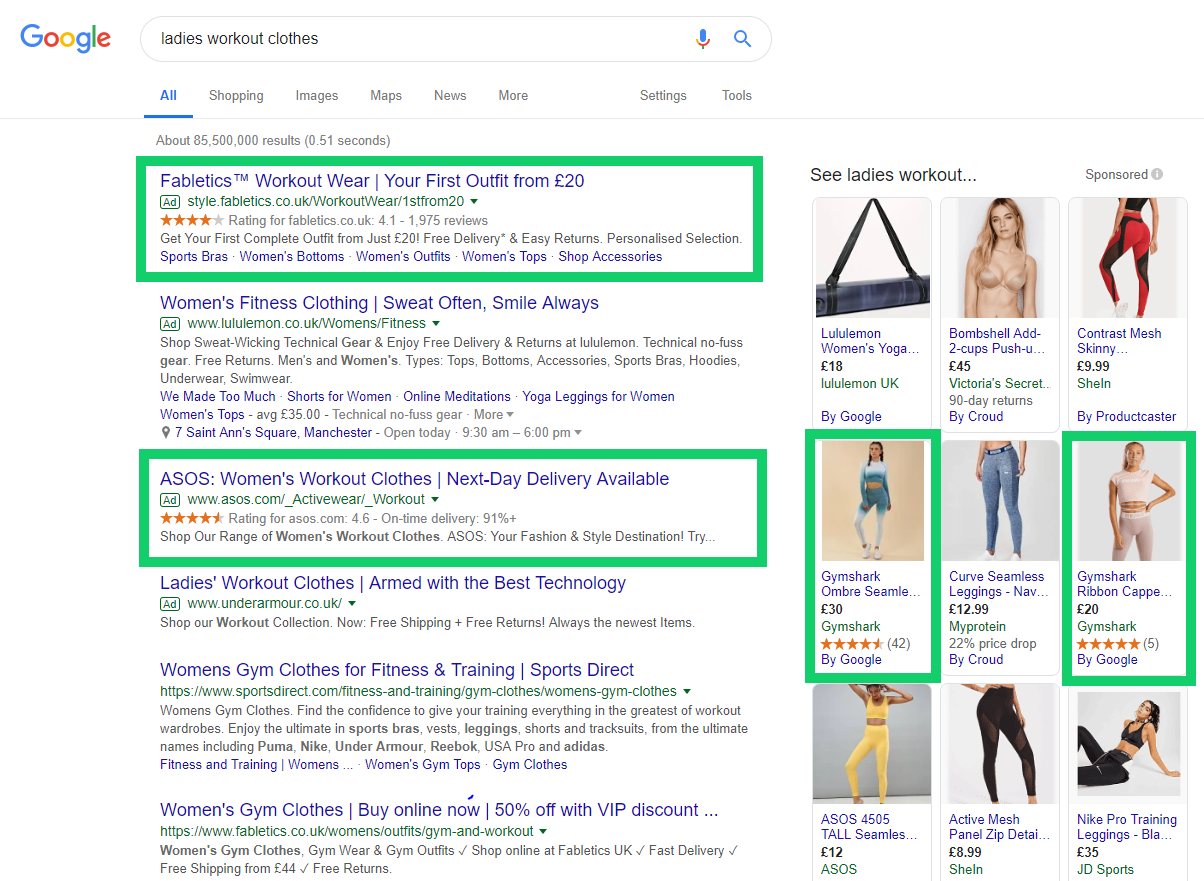Expand dropdown arrow next to www.lululemon.co.uk URL
Screen dimensions: 1204x881
[436, 324]
